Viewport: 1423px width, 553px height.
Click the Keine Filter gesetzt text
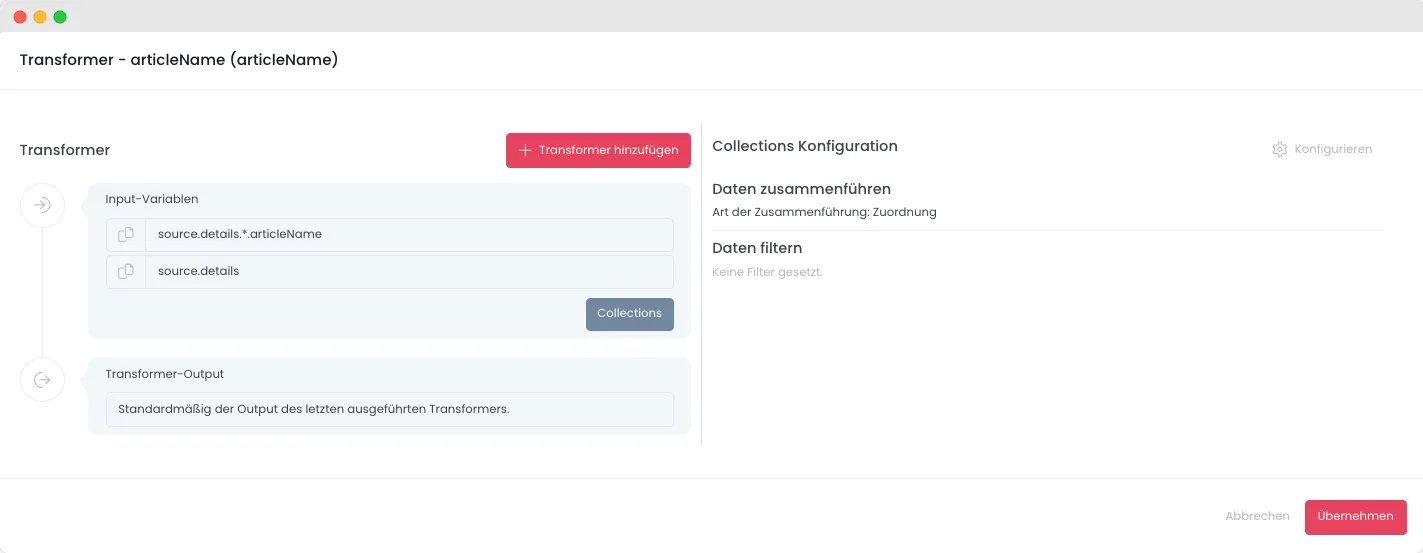click(767, 272)
